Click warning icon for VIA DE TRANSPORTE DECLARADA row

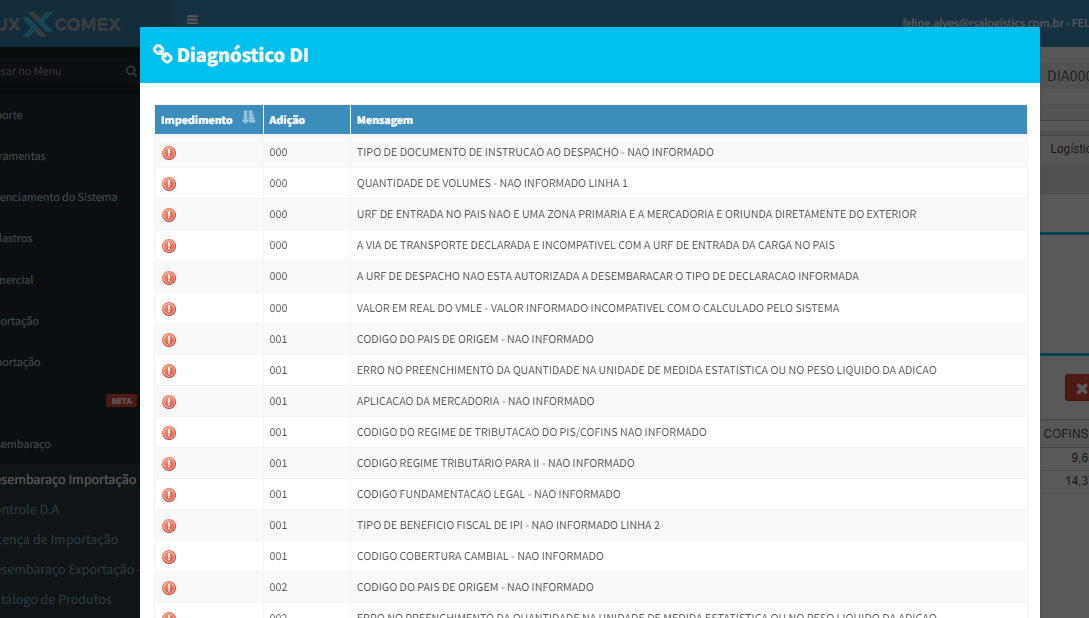click(169, 246)
